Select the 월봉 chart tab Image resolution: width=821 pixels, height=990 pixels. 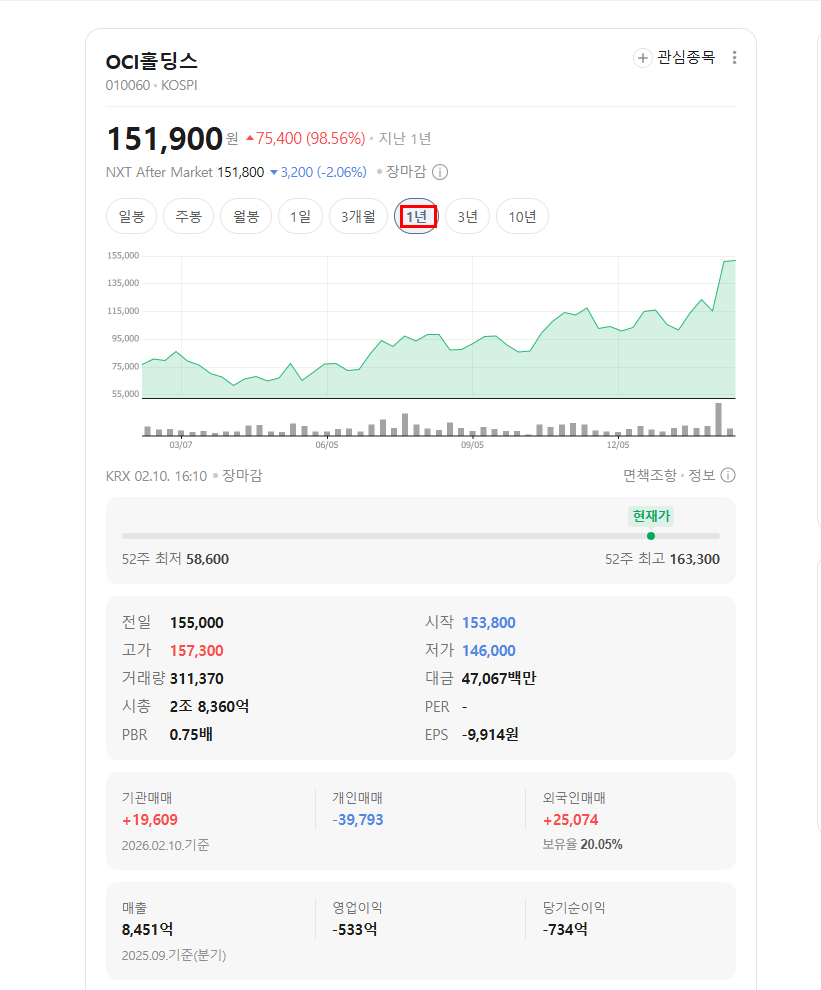[246, 217]
